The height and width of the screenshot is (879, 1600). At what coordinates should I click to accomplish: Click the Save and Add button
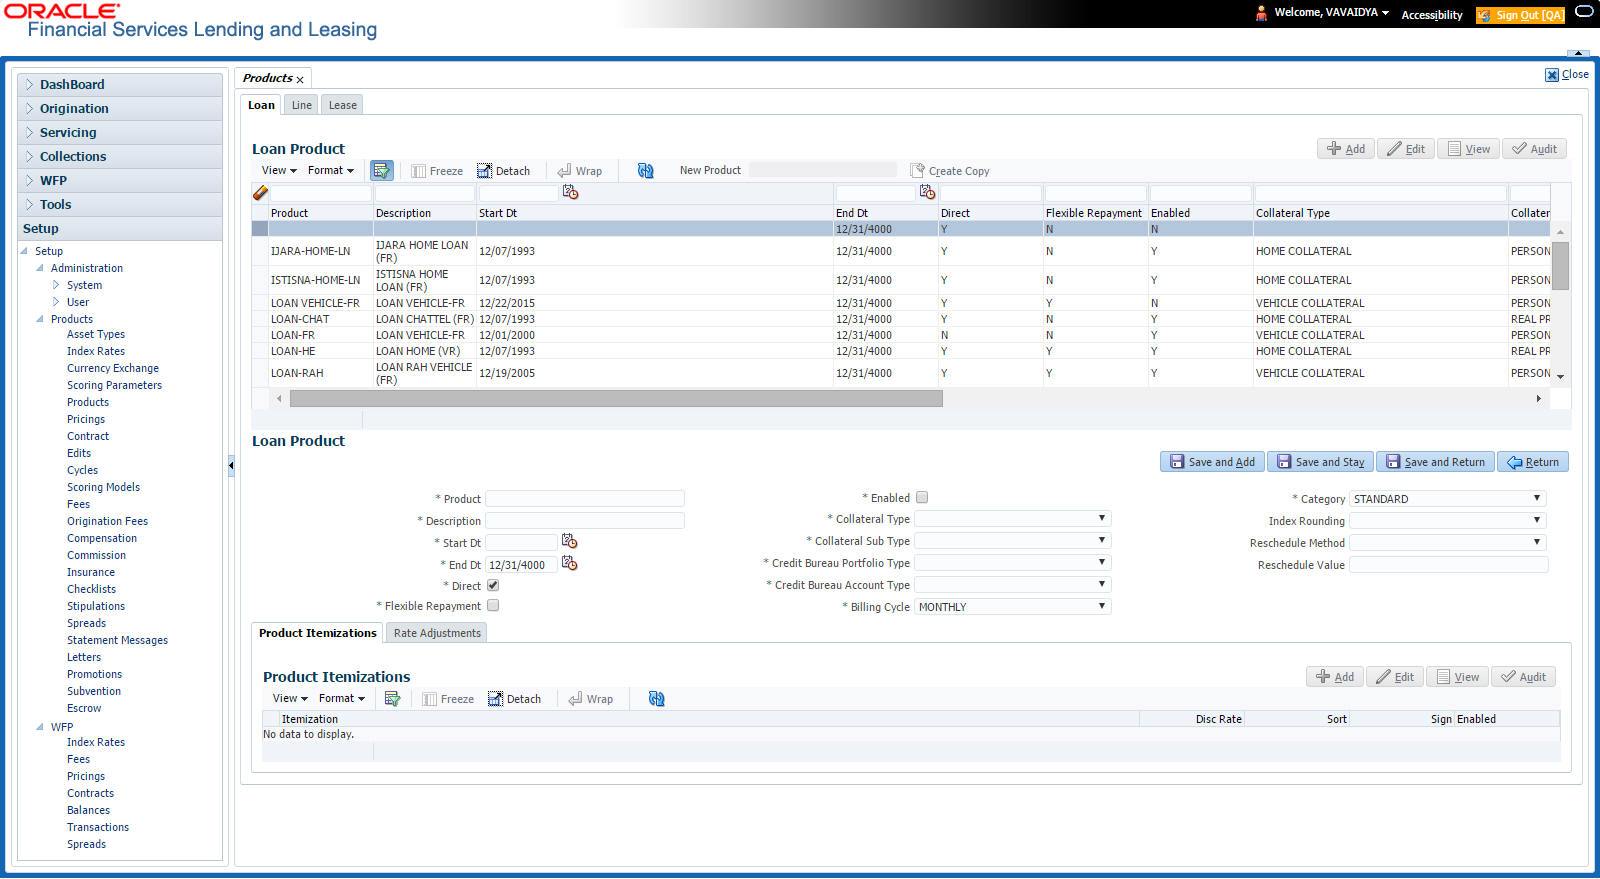pyautogui.click(x=1212, y=462)
